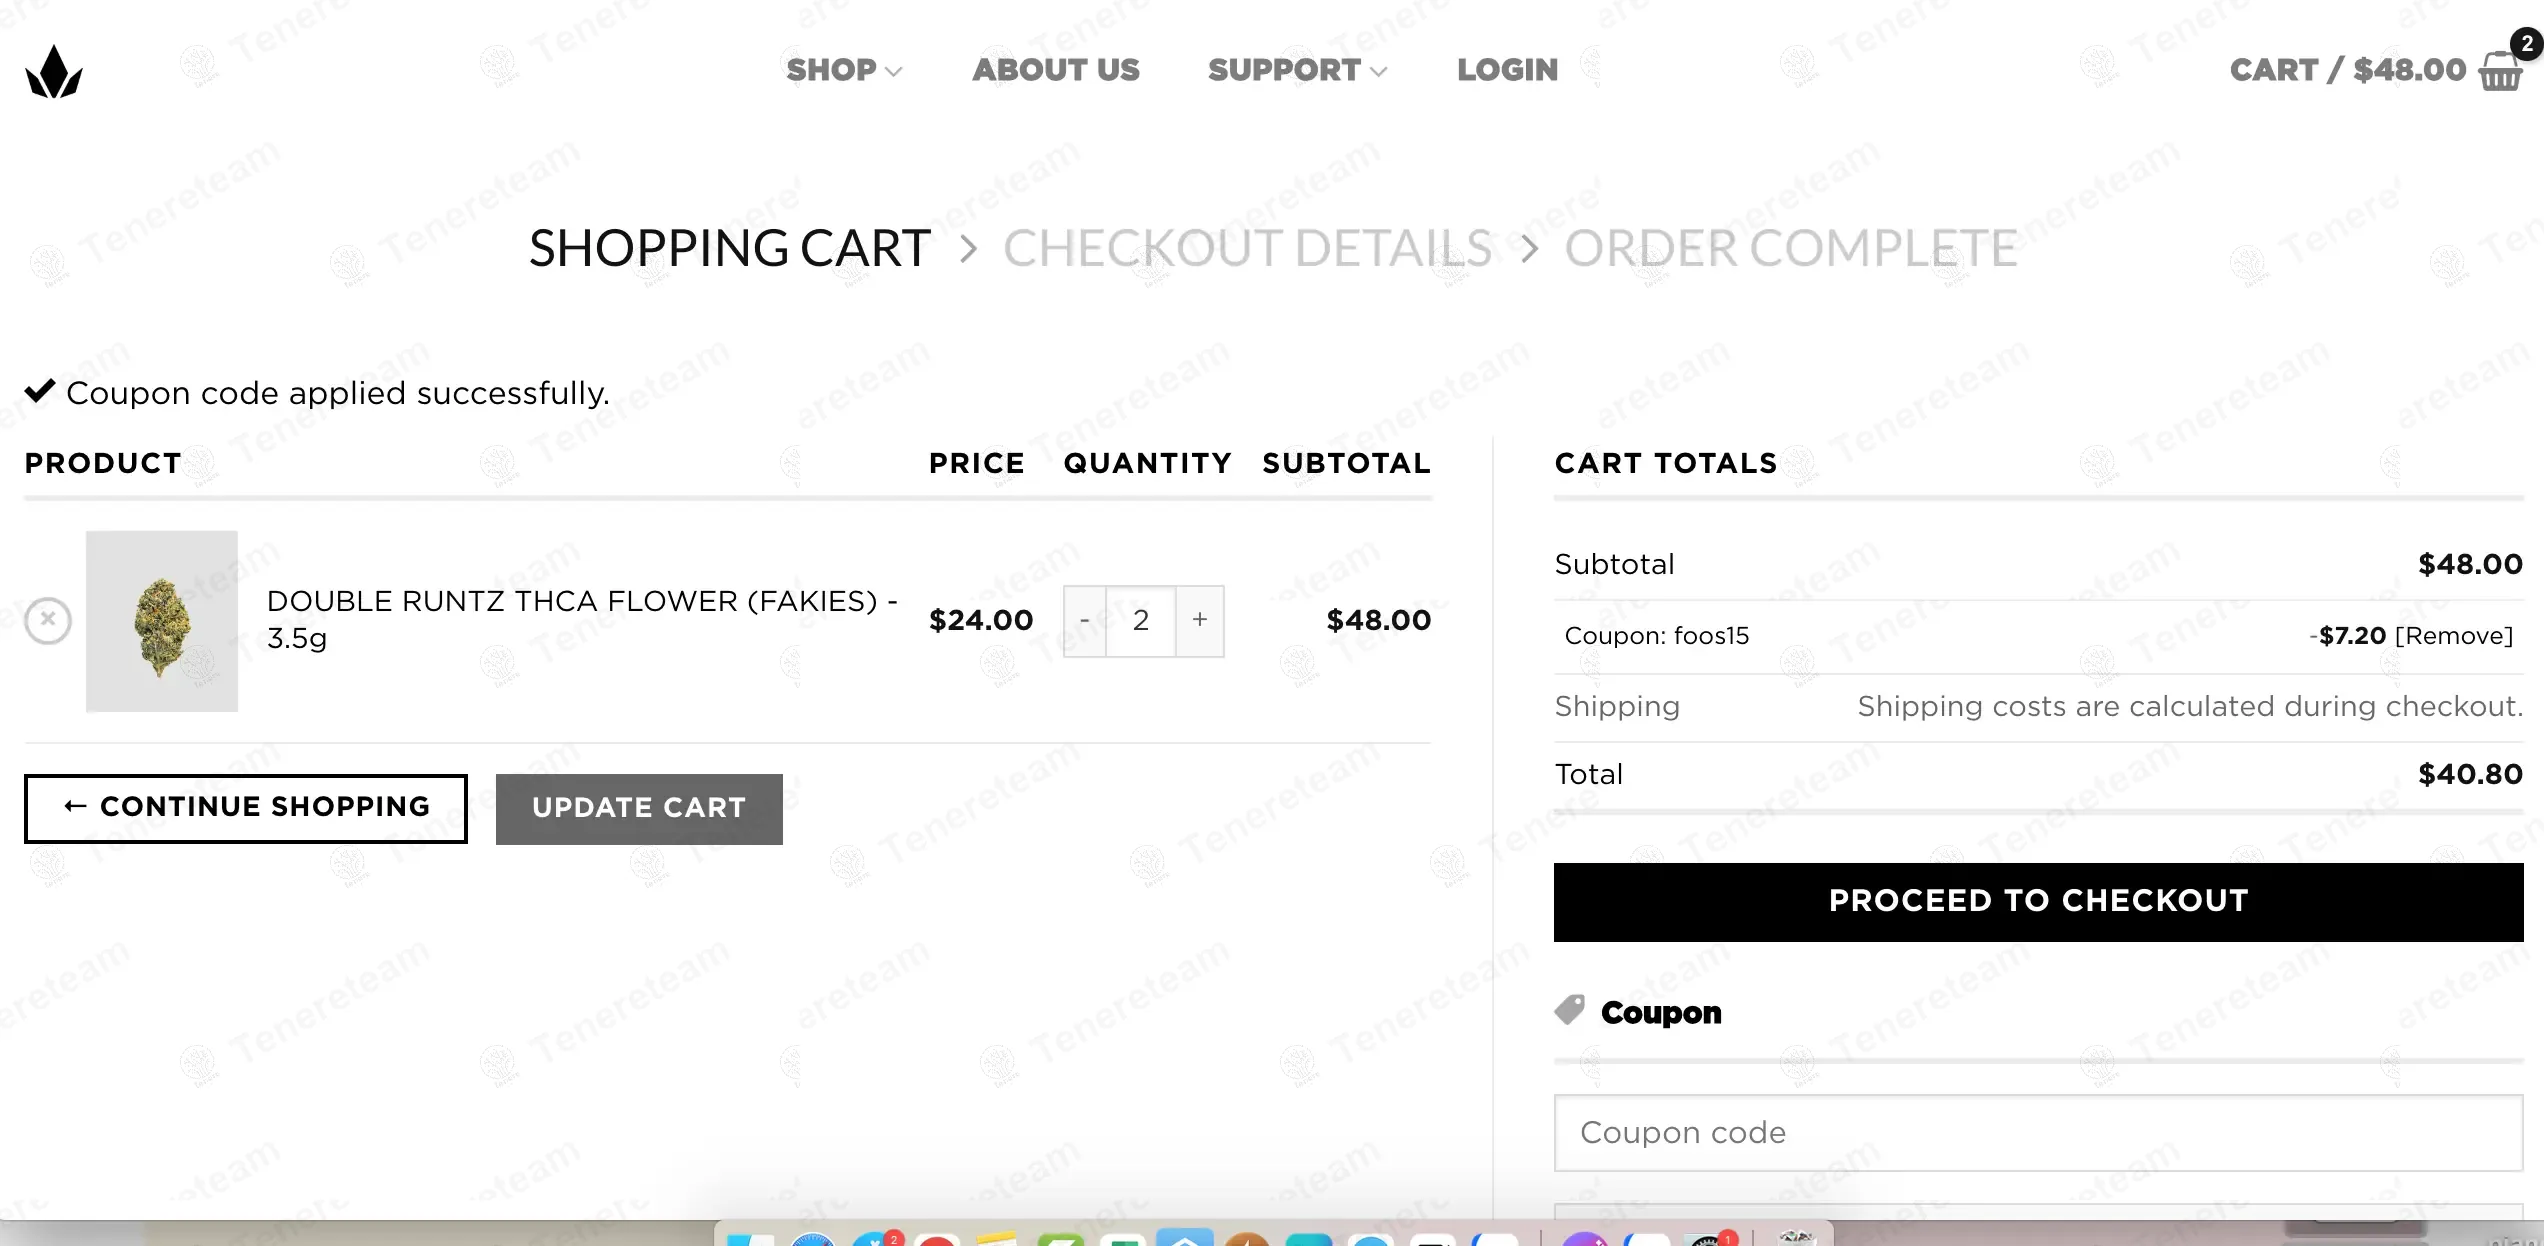Open the Double Runtz product thumbnail
Screen dimensions: 2544x1246
pyautogui.click(x=162, y=621)
